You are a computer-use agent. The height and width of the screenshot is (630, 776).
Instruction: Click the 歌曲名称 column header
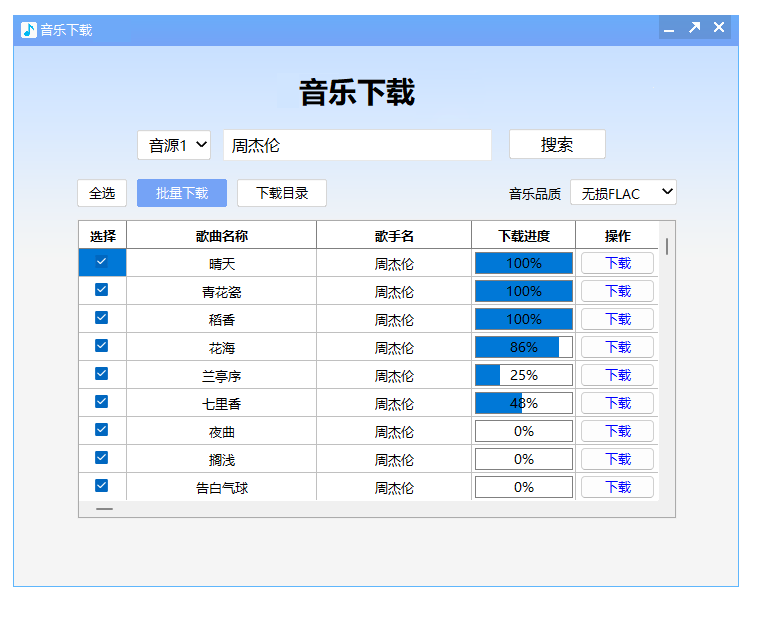(221, 236)
